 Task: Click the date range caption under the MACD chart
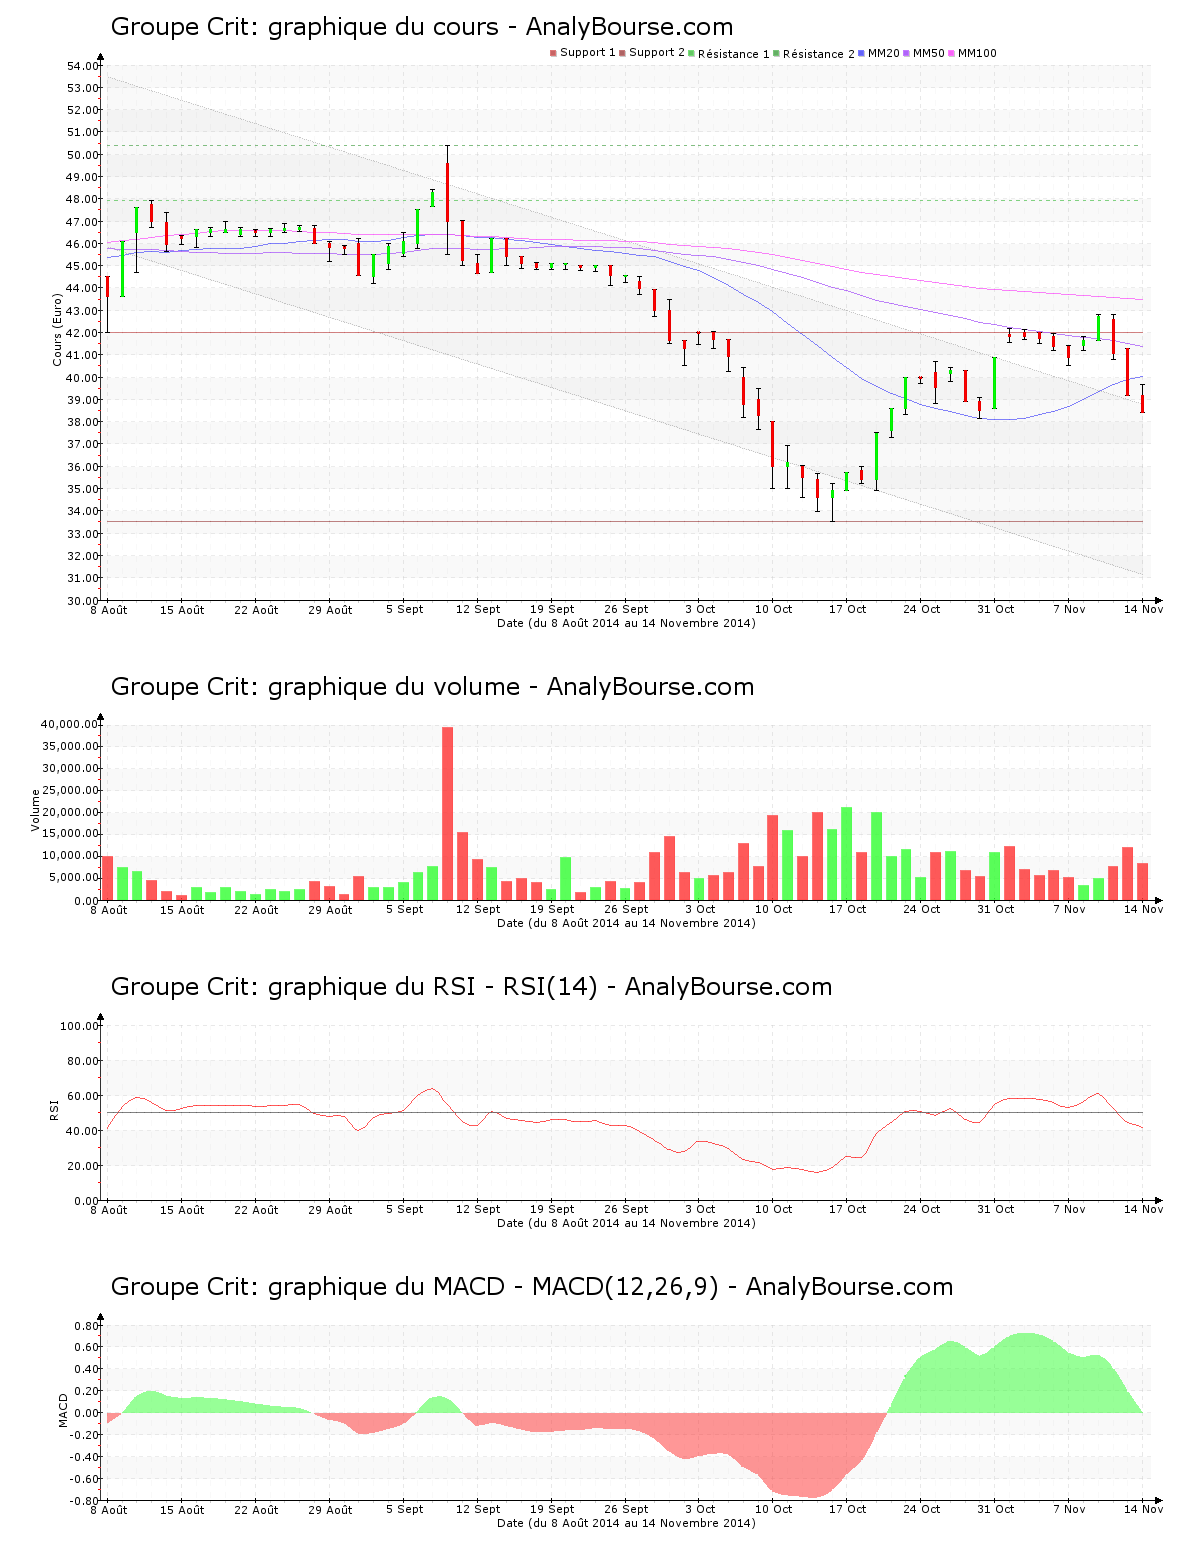626,1523
